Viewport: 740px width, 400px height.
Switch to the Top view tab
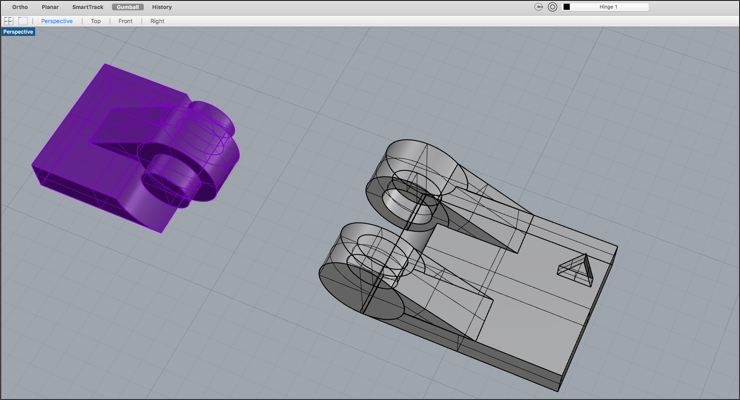click(96, 21)
